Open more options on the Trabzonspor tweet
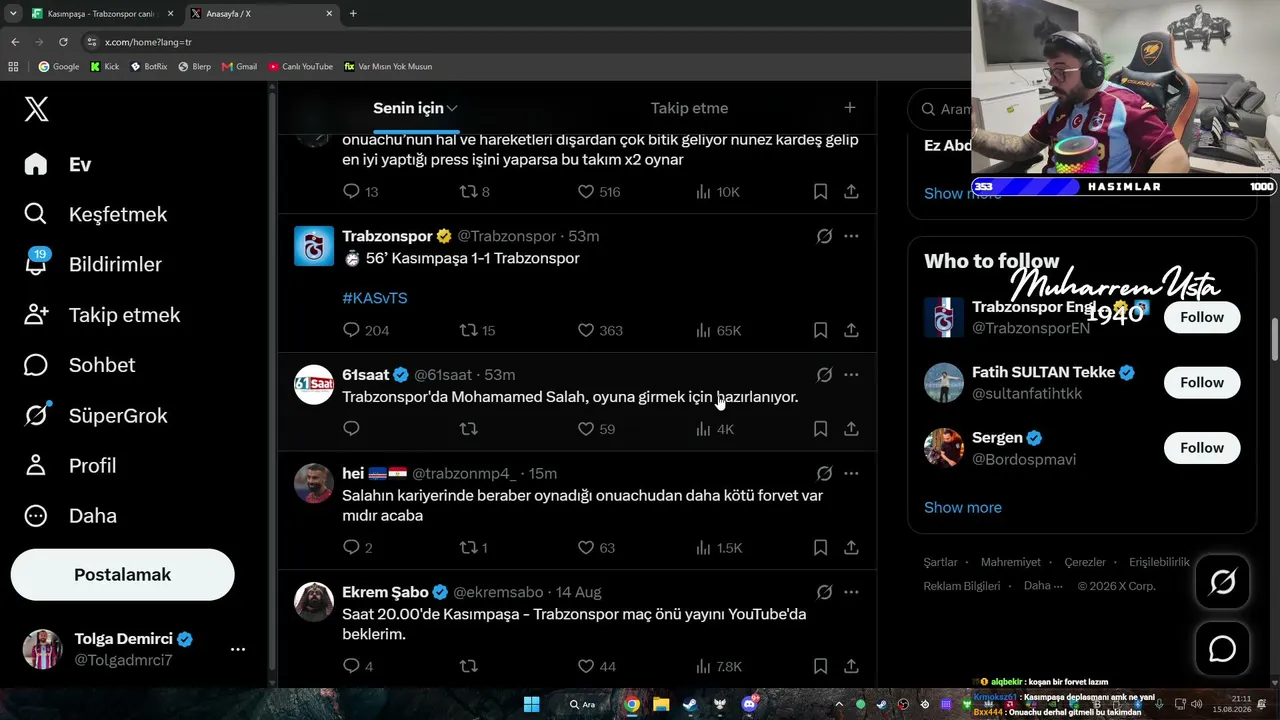 coord(851,236)
